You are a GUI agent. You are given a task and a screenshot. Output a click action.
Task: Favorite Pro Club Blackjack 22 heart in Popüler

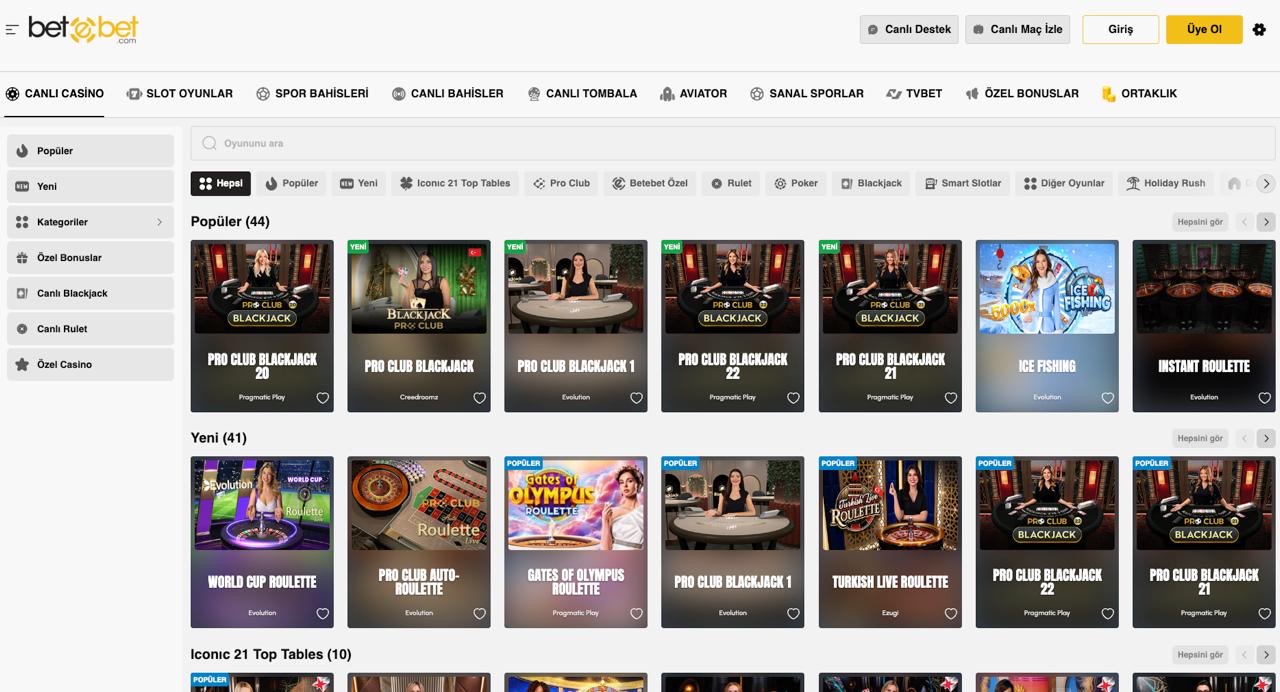point(794,398)
